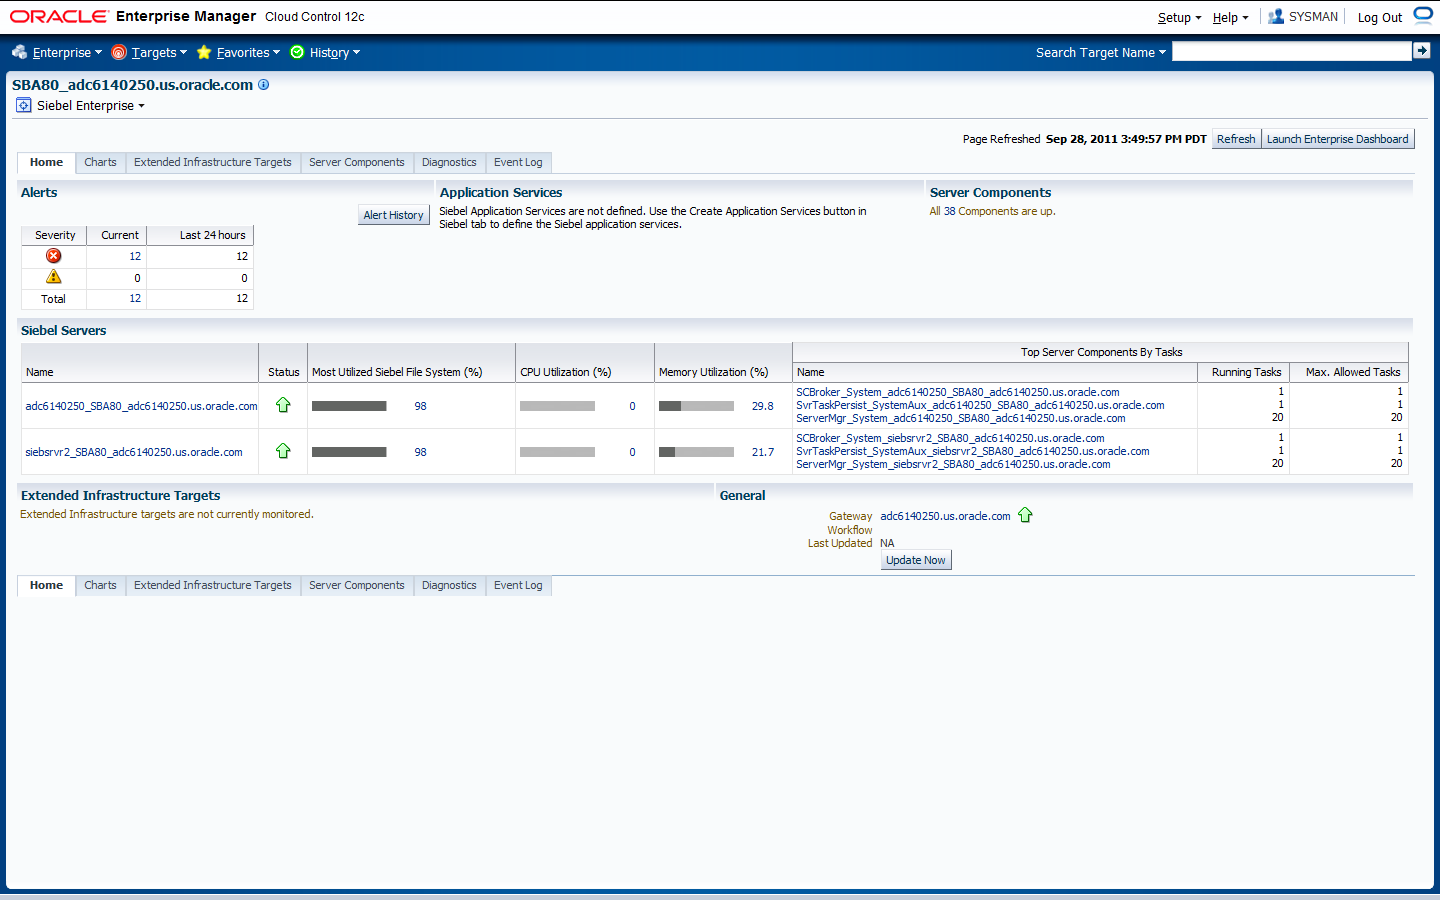Open ServerMgr_System_siebsrvr2_SBA80 component link

pyautogui.click(x=953, y=464)
